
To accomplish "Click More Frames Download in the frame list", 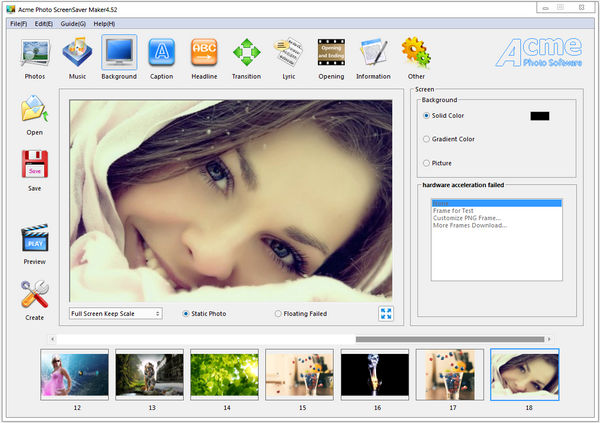I will pos(470,225).
